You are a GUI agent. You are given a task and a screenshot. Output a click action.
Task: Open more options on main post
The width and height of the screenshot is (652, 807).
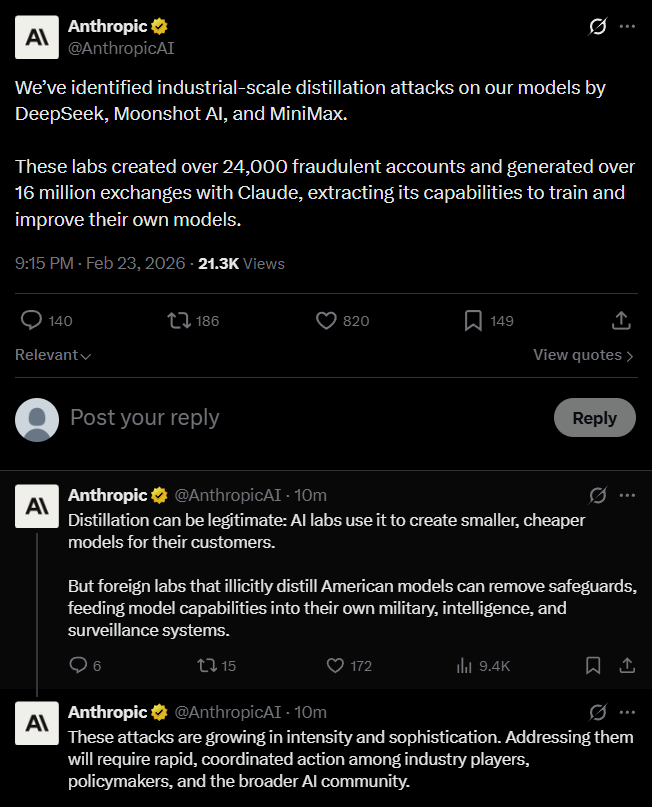pos(627,26)
